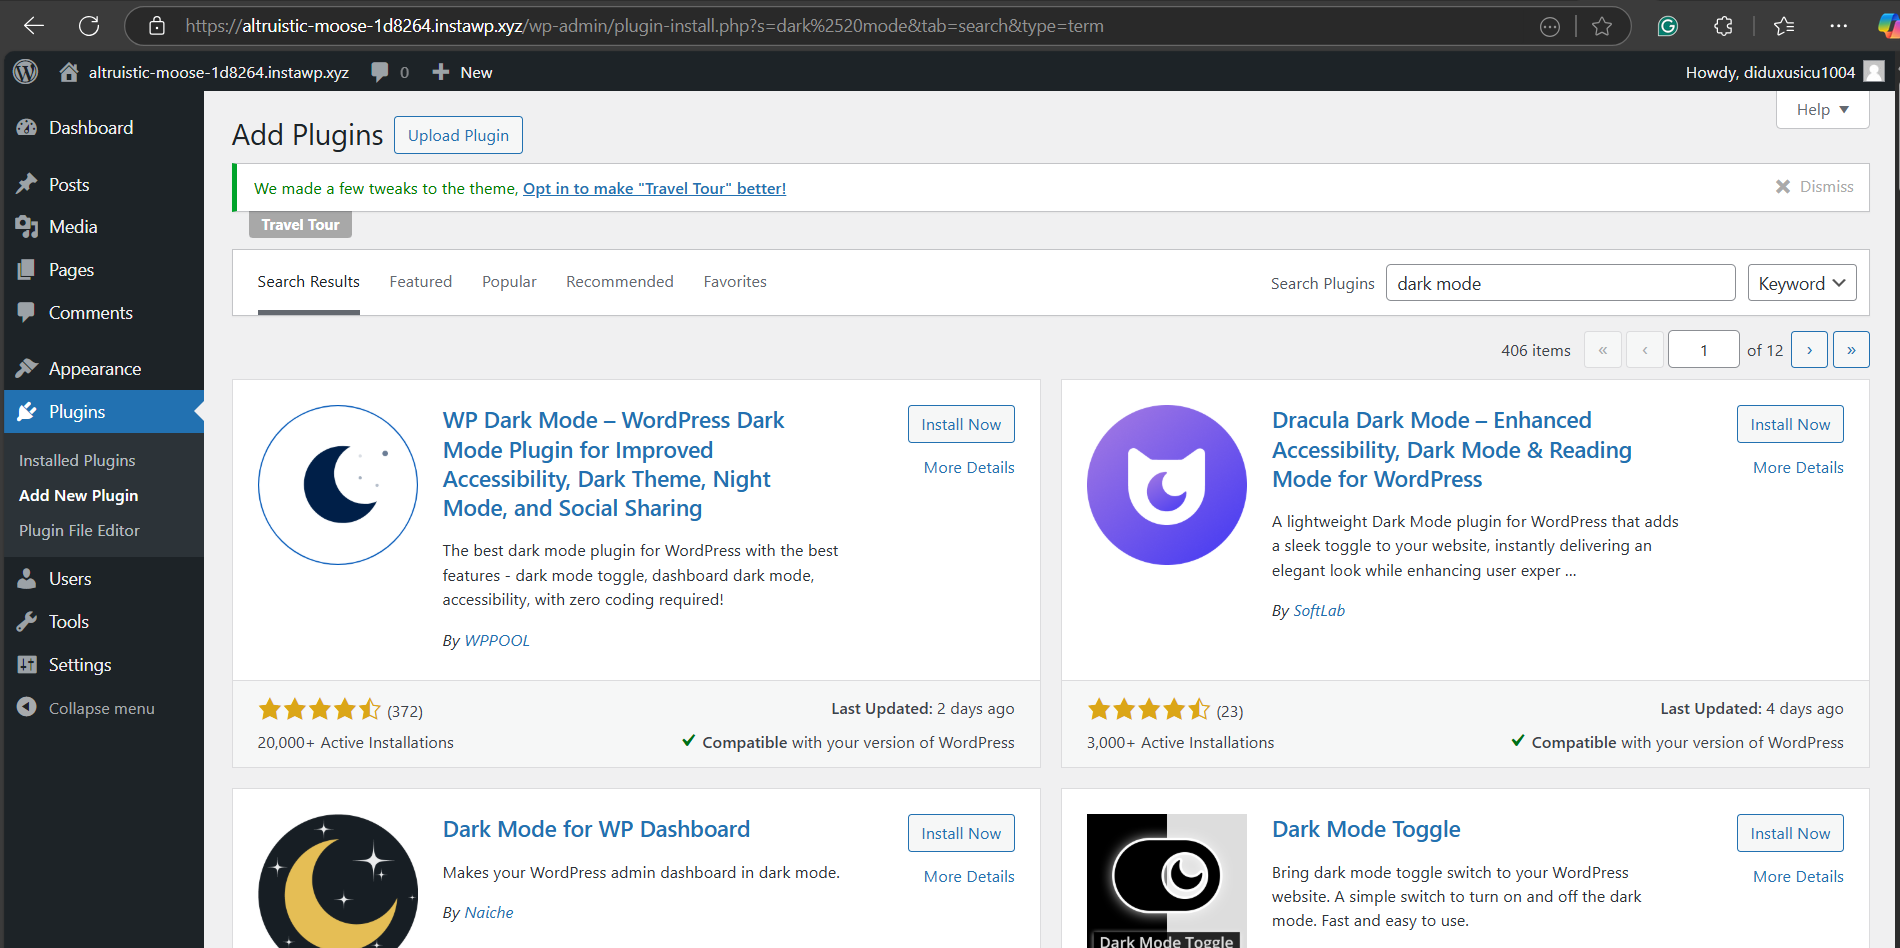Viewport: 1900px width, 948px height.
Task: Open Dark Mode for WP Dashboard title
Action: click(596, 829)
